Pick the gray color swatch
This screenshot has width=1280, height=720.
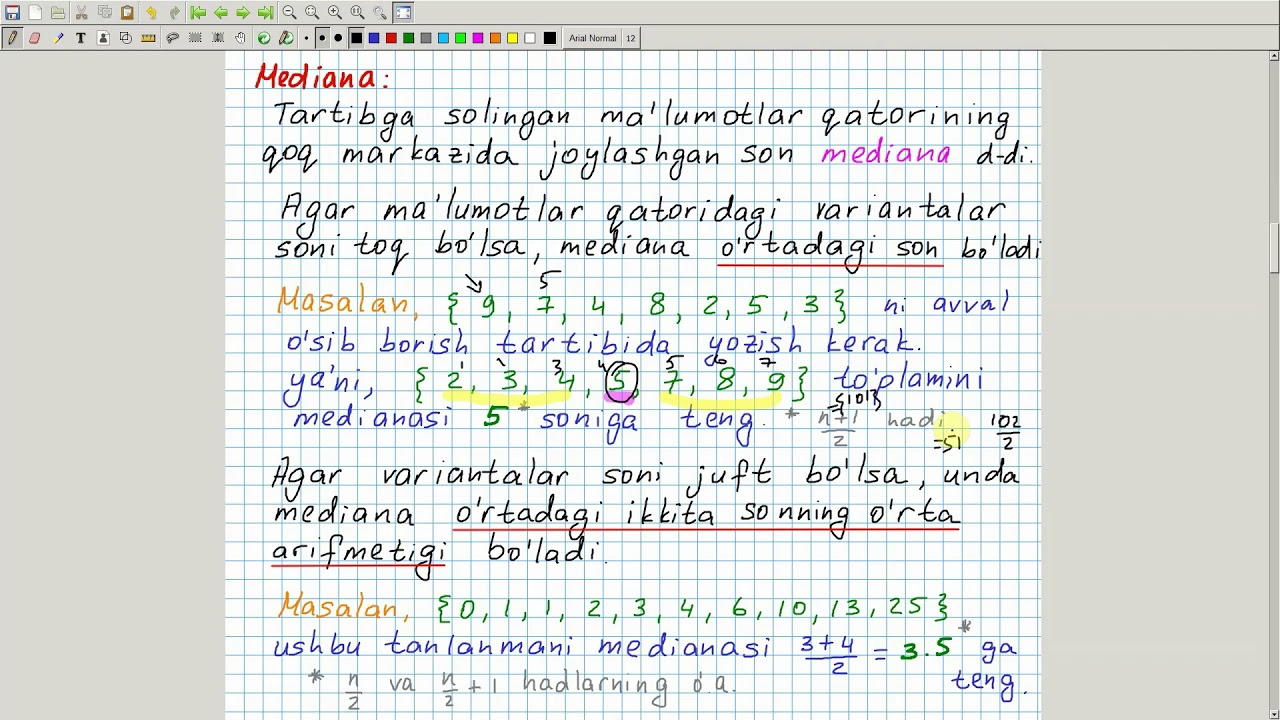coord(426,38)
